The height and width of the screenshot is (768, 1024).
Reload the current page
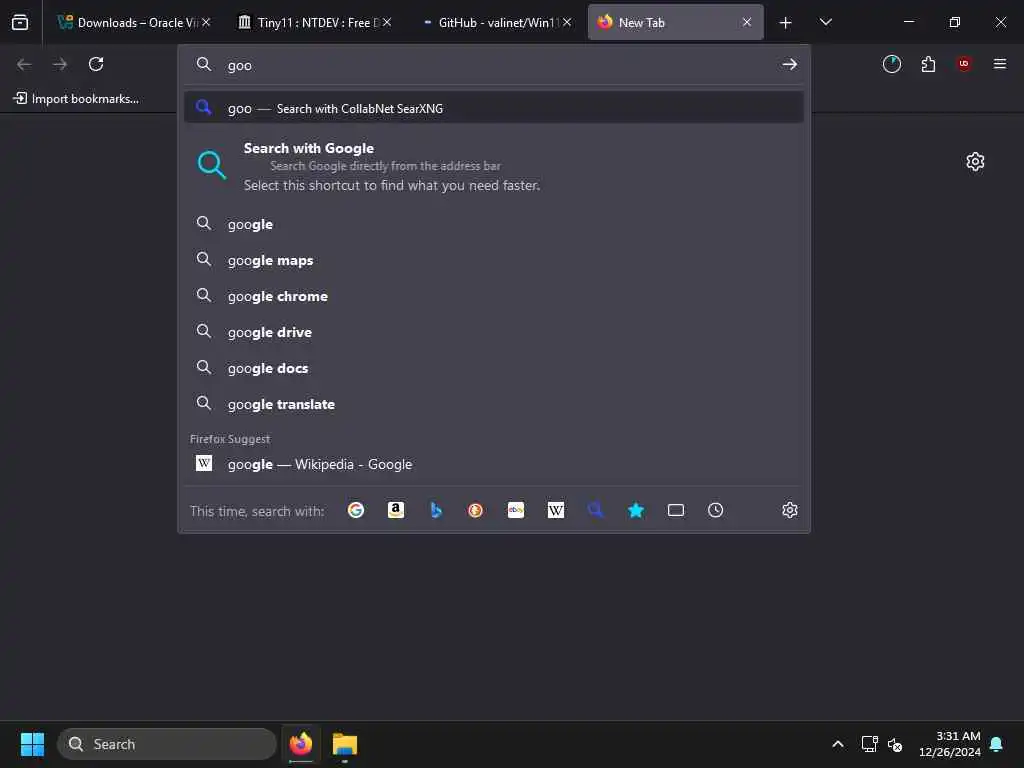(x=96, y=64)
